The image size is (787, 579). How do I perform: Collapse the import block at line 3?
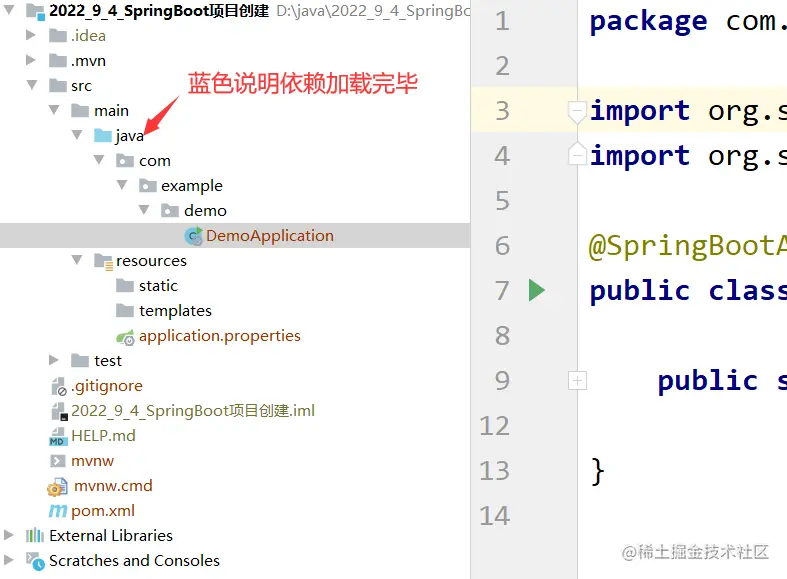click(x=577, y=111)
